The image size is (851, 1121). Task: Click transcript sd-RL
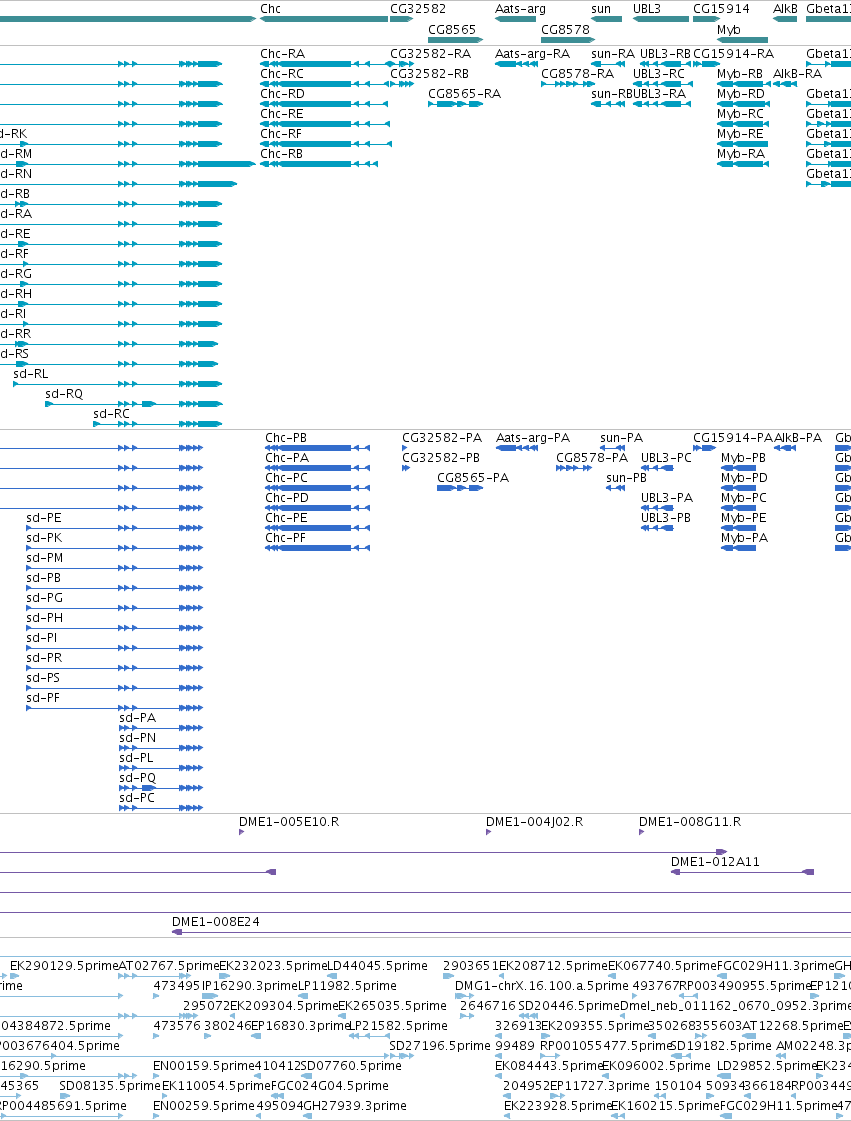pyautogui.click(x=118, y=384)
